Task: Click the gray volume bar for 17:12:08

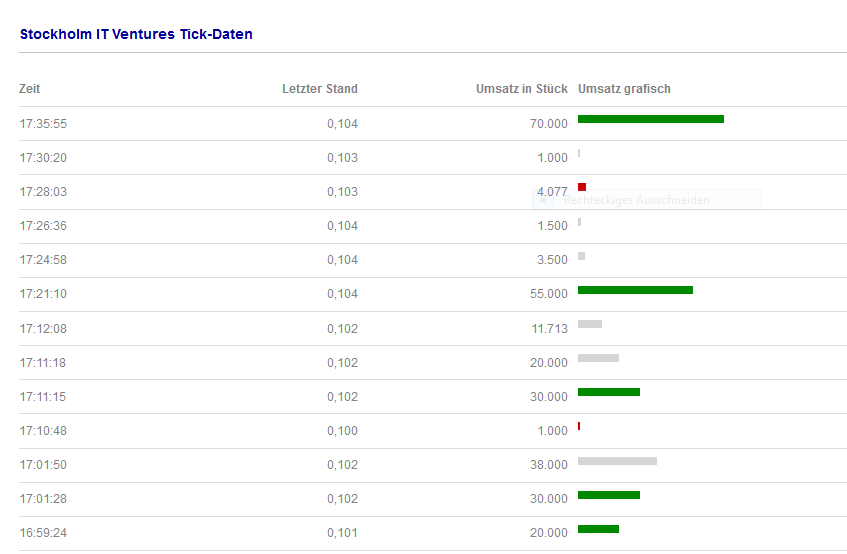Action: 590,324
